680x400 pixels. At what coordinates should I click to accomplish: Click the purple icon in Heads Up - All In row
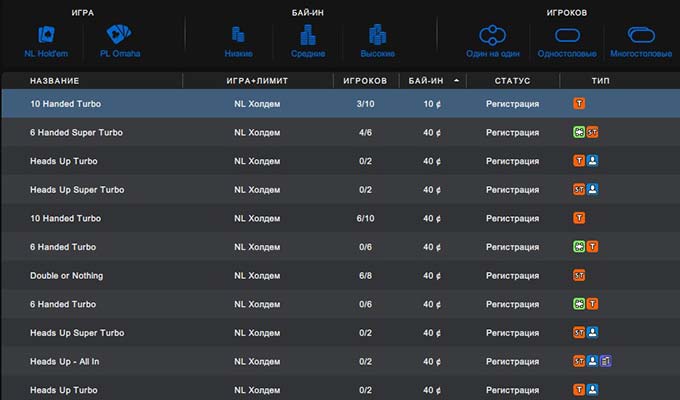point(606,361)
